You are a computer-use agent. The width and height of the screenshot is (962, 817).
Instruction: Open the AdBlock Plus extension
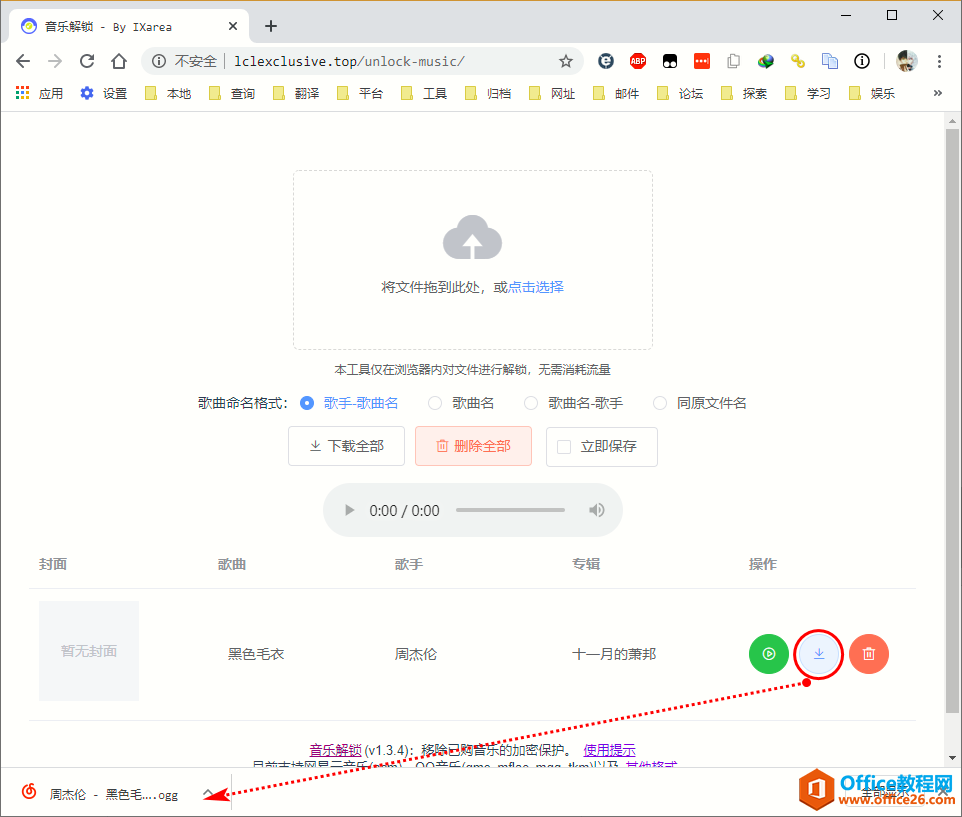click(638, 61)
